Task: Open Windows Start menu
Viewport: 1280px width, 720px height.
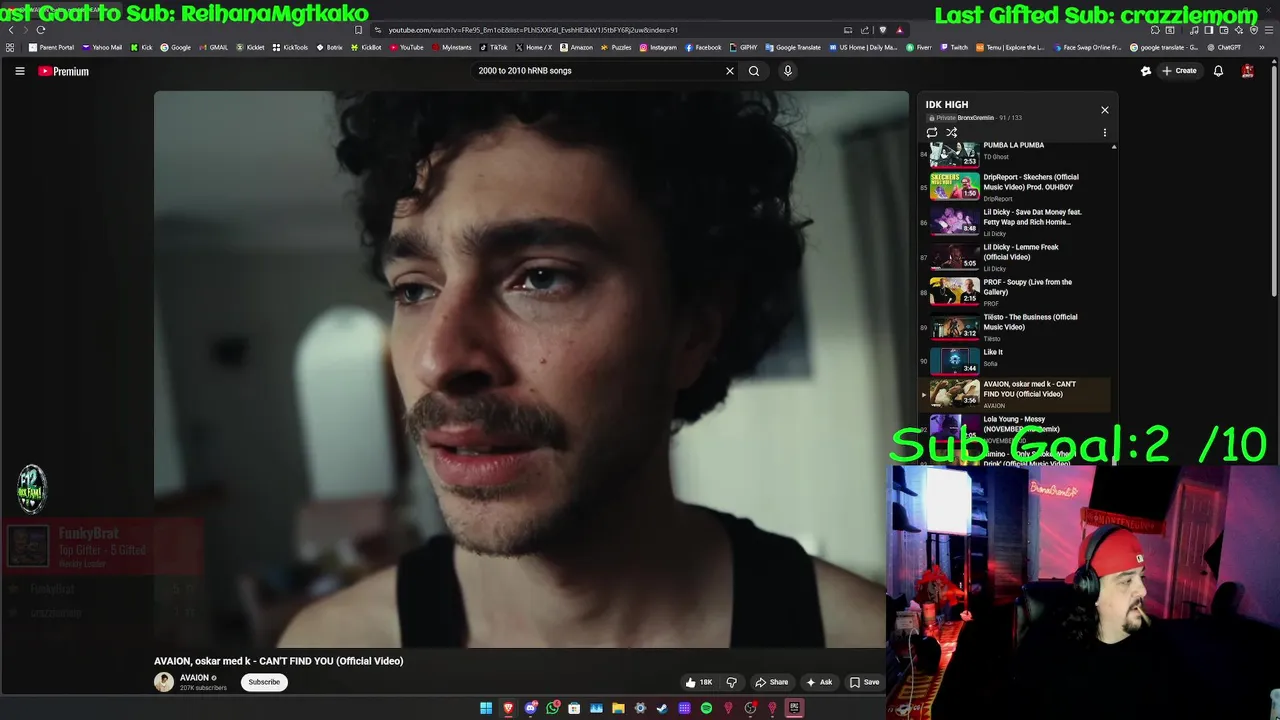Action: tap(486, 708)
